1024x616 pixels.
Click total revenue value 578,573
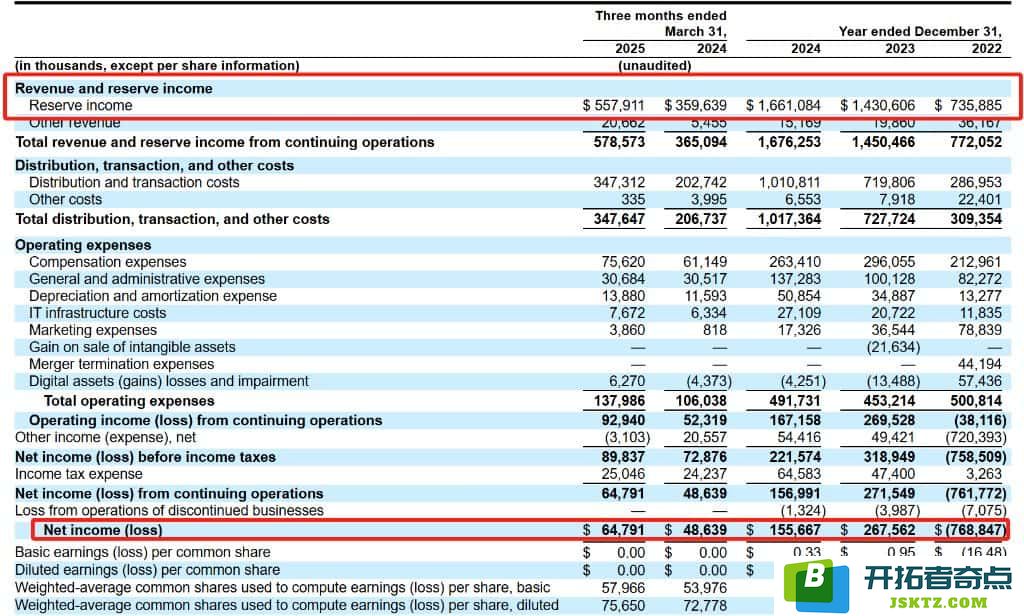tap(619, 142)
